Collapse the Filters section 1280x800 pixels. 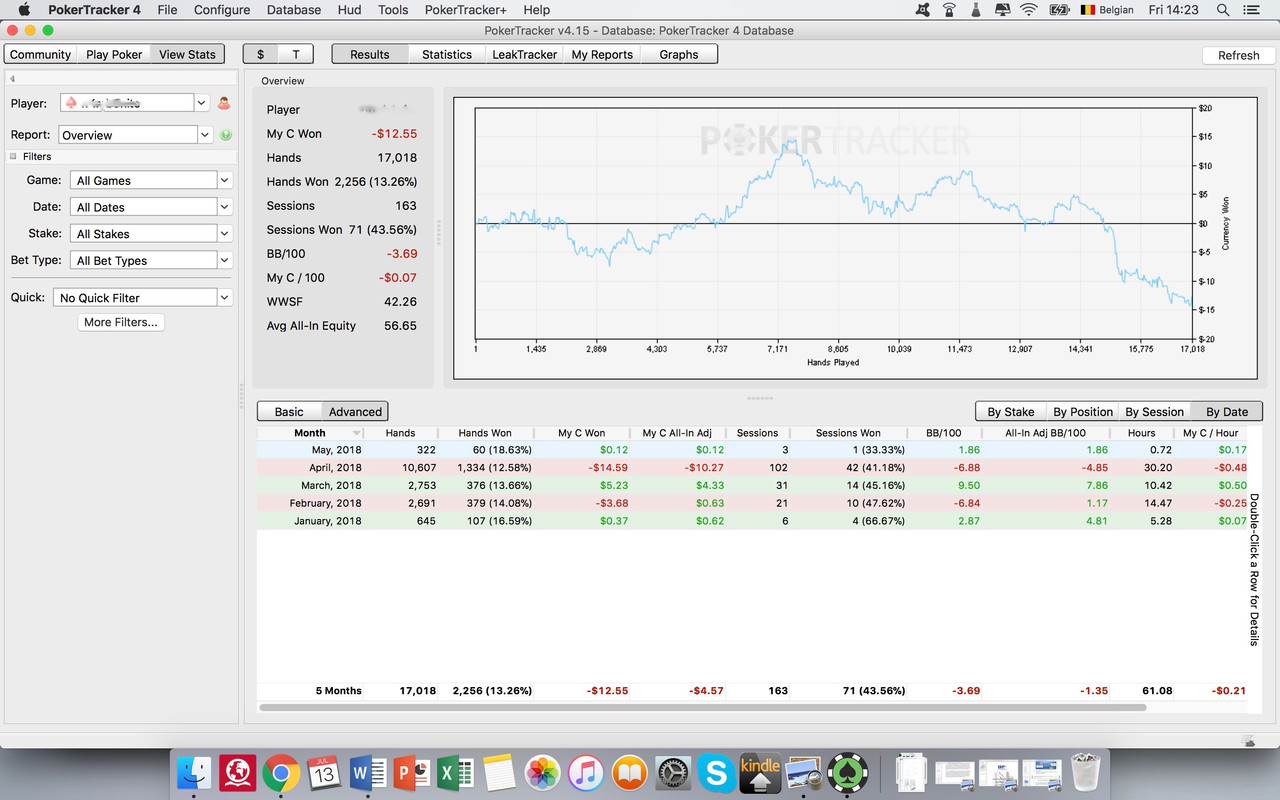tap(14, 156)
